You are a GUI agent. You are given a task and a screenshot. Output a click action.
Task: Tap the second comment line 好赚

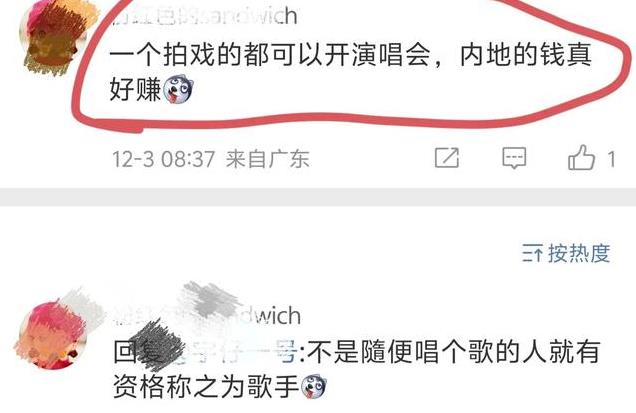click(135, 90)
